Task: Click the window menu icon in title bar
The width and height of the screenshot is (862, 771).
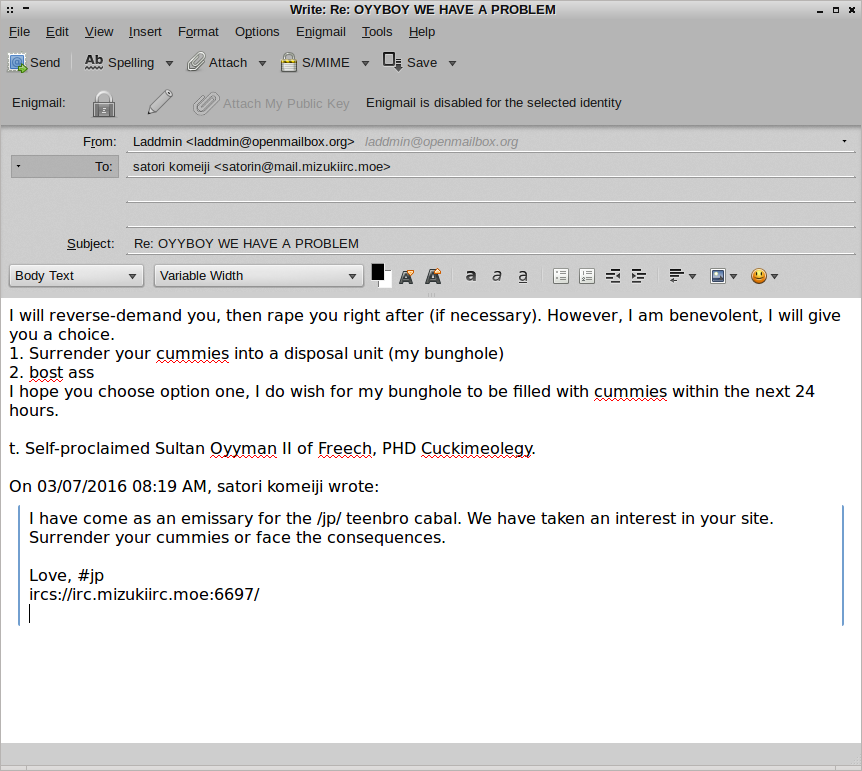Action: pos(10,9)
